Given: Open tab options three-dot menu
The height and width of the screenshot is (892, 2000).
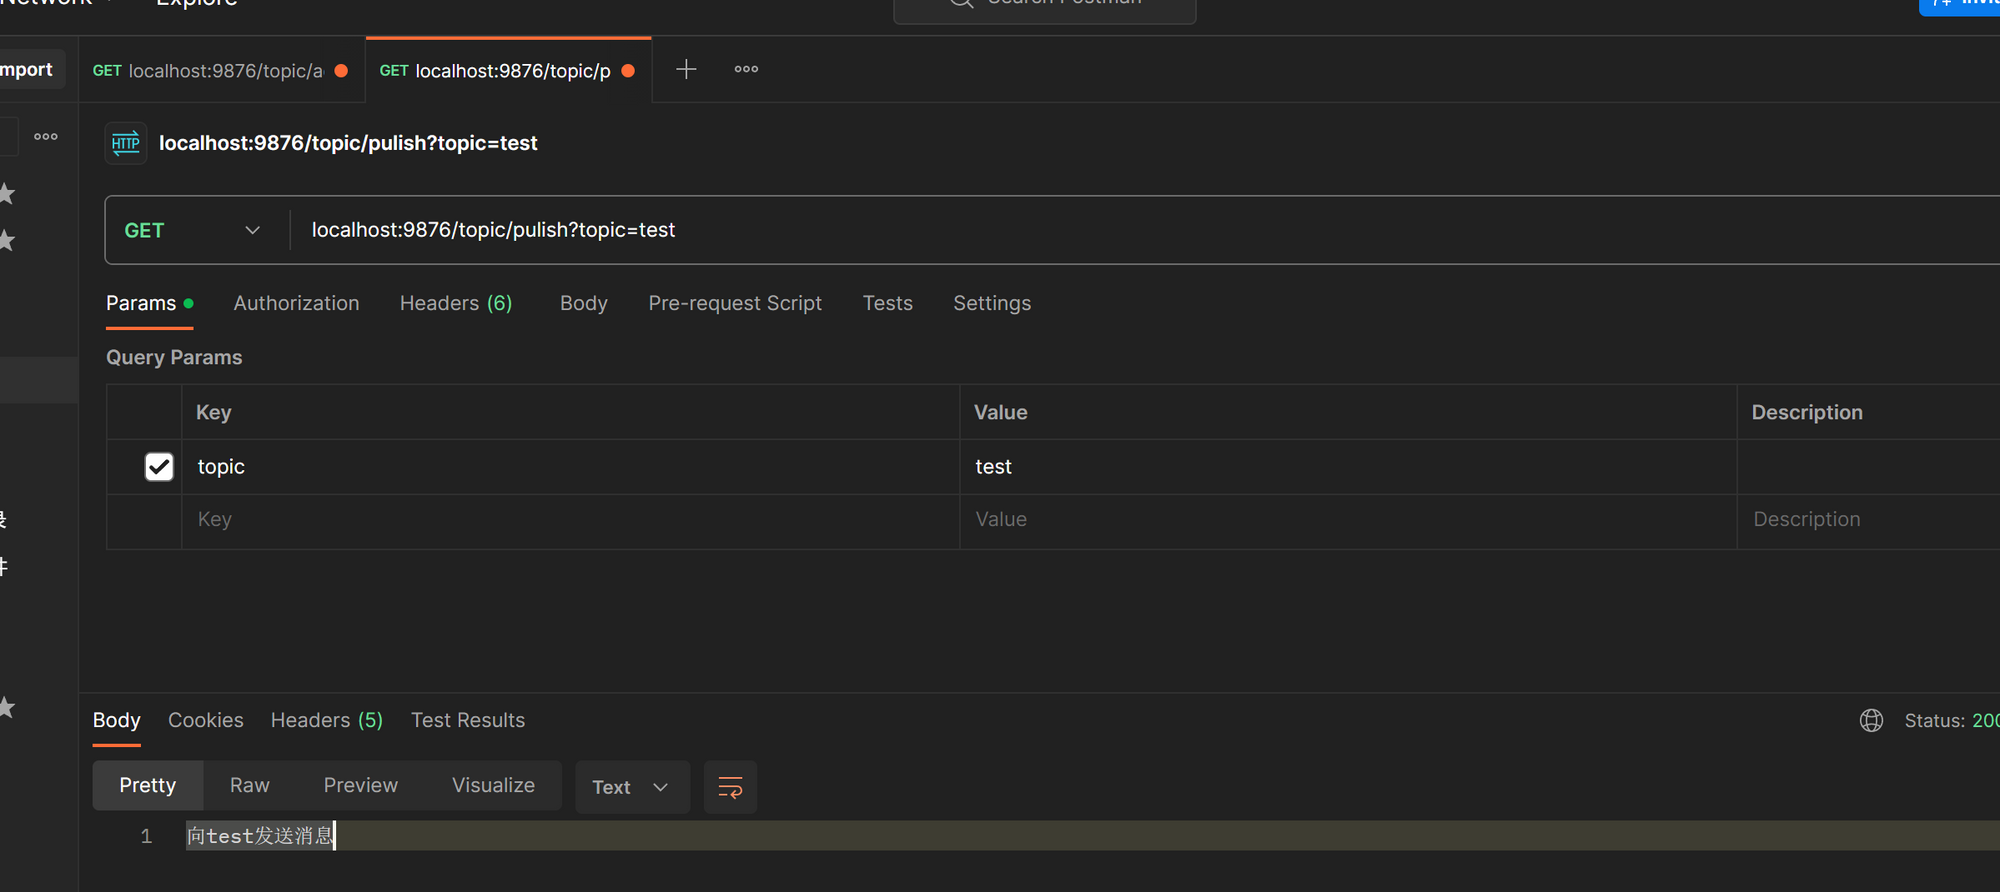Looking at the screenshot, I should 746,69.
